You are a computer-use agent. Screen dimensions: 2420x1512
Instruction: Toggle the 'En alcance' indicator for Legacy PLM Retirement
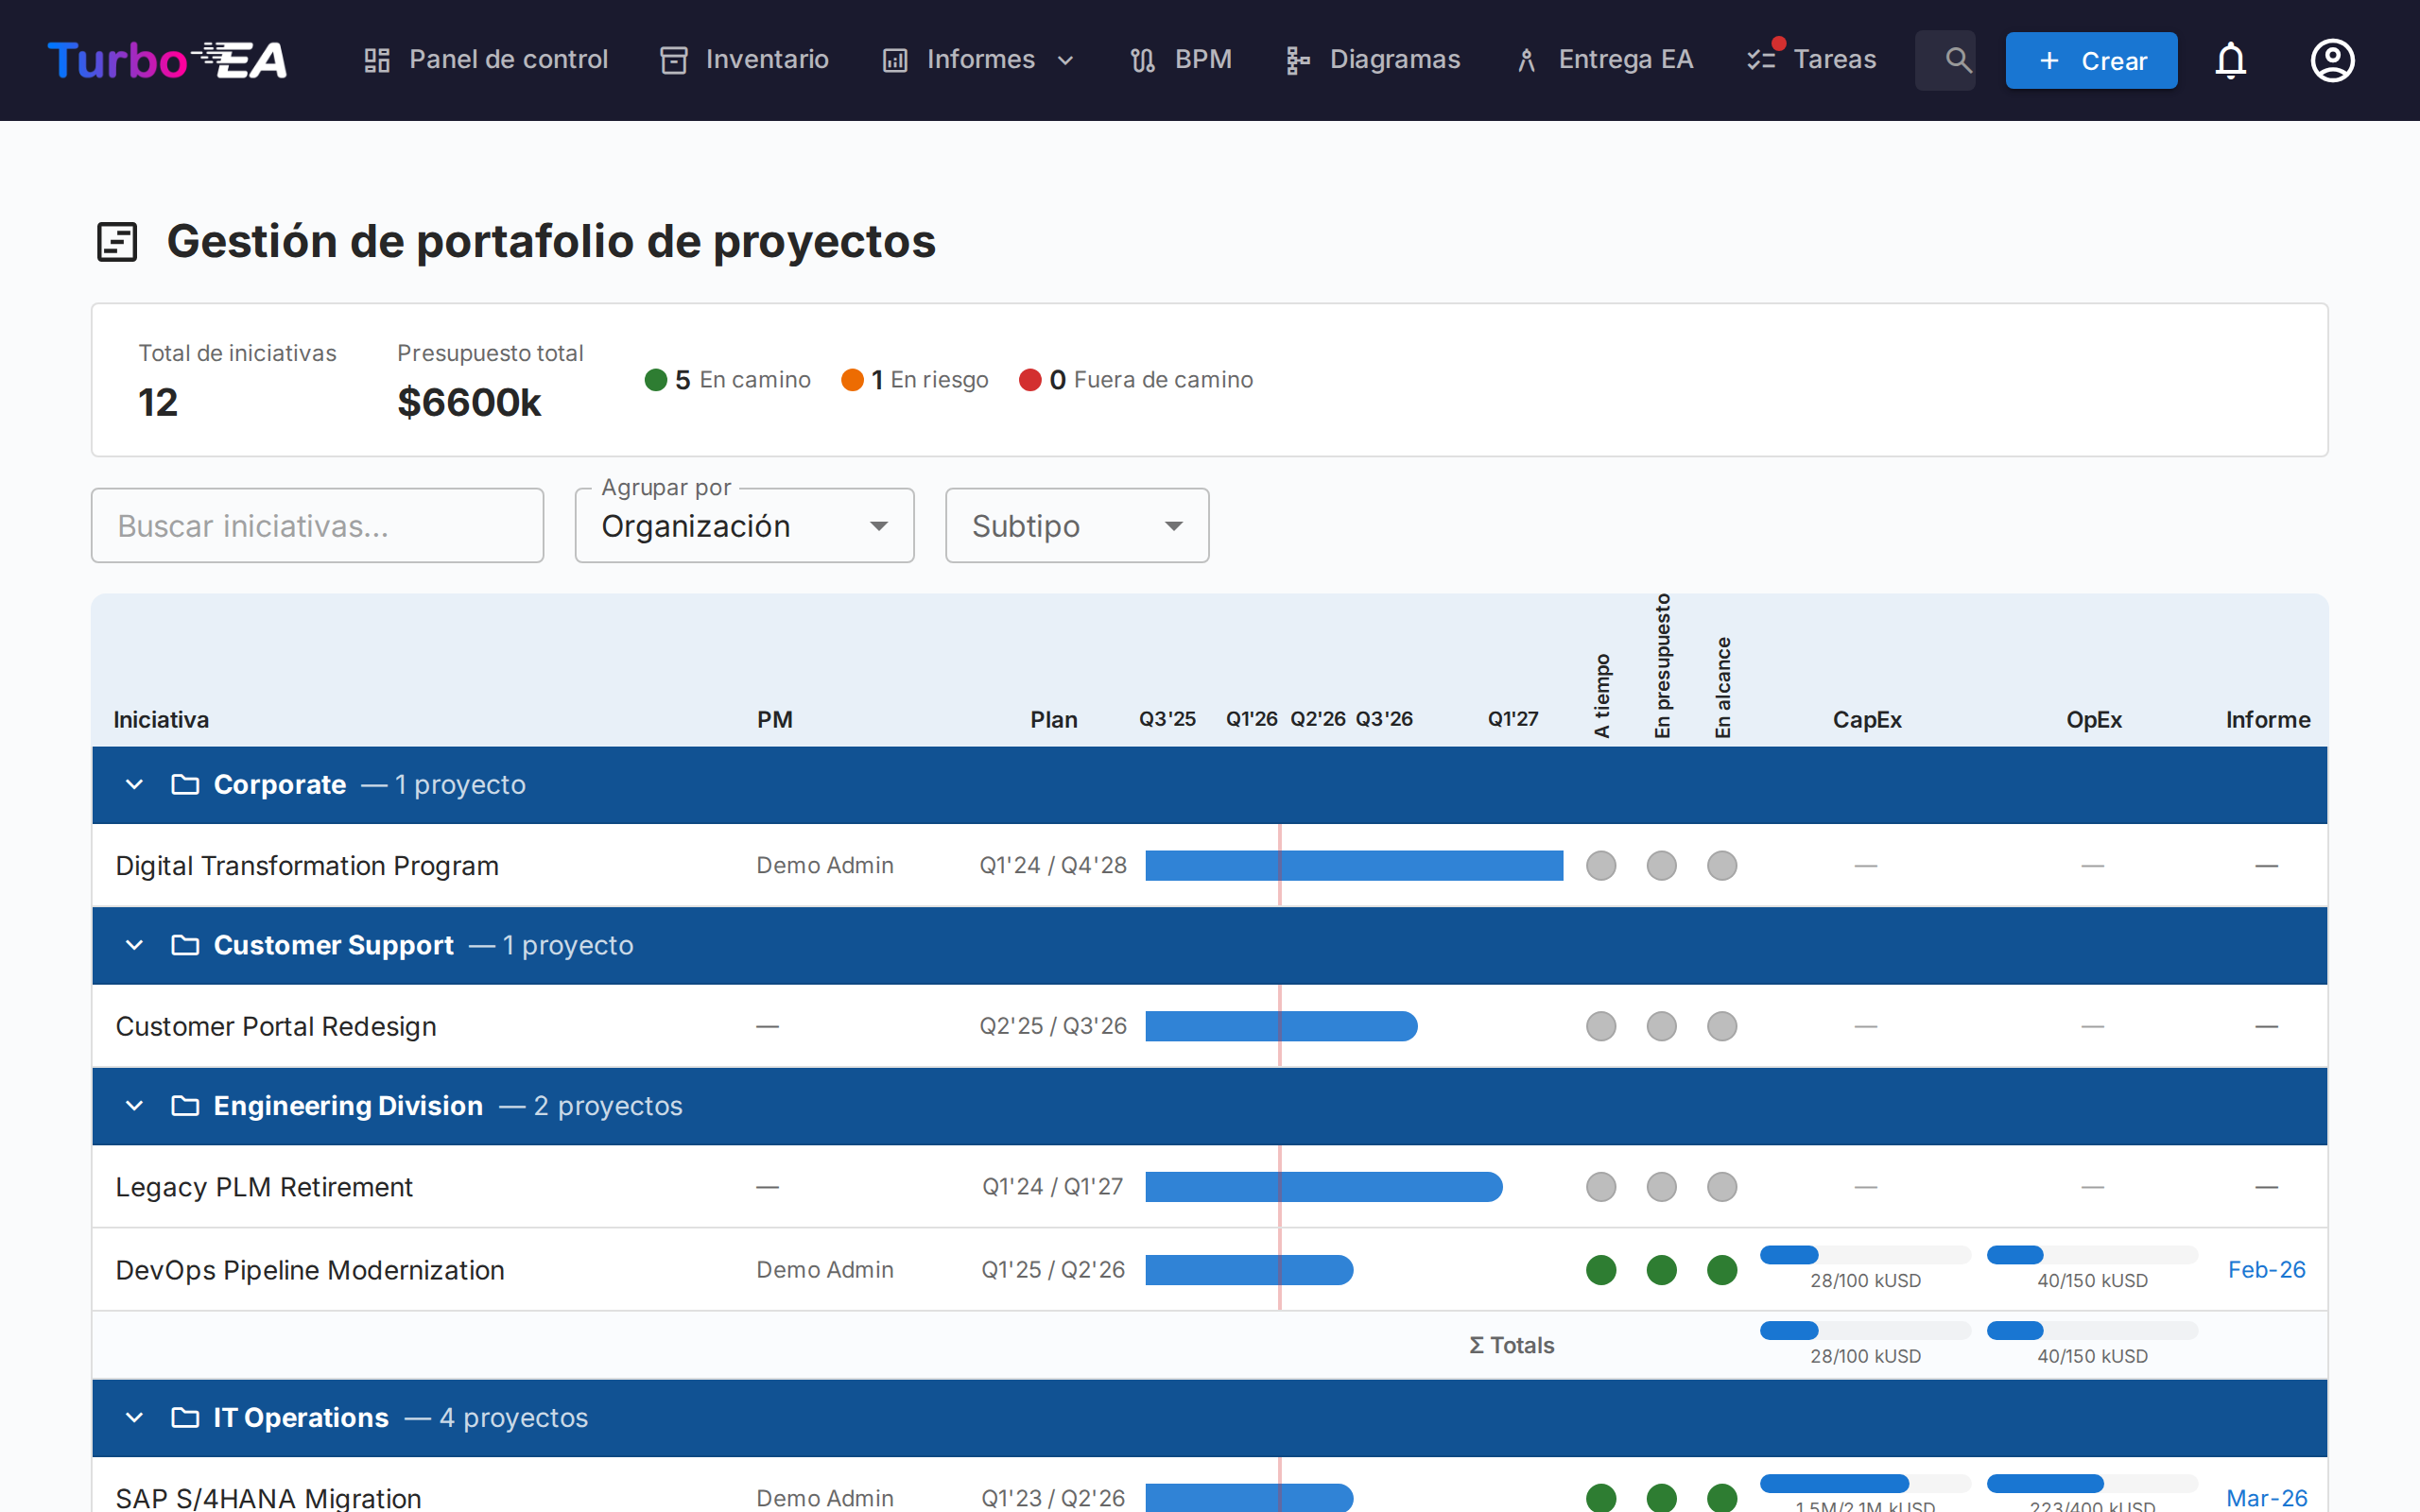click(1721, 1187)
